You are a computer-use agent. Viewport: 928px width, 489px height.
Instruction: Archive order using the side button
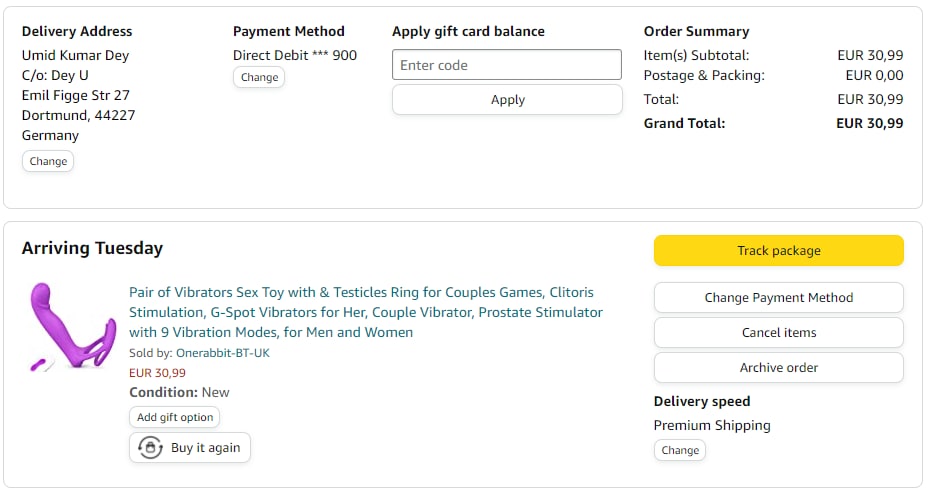click(x=778, y=367)
